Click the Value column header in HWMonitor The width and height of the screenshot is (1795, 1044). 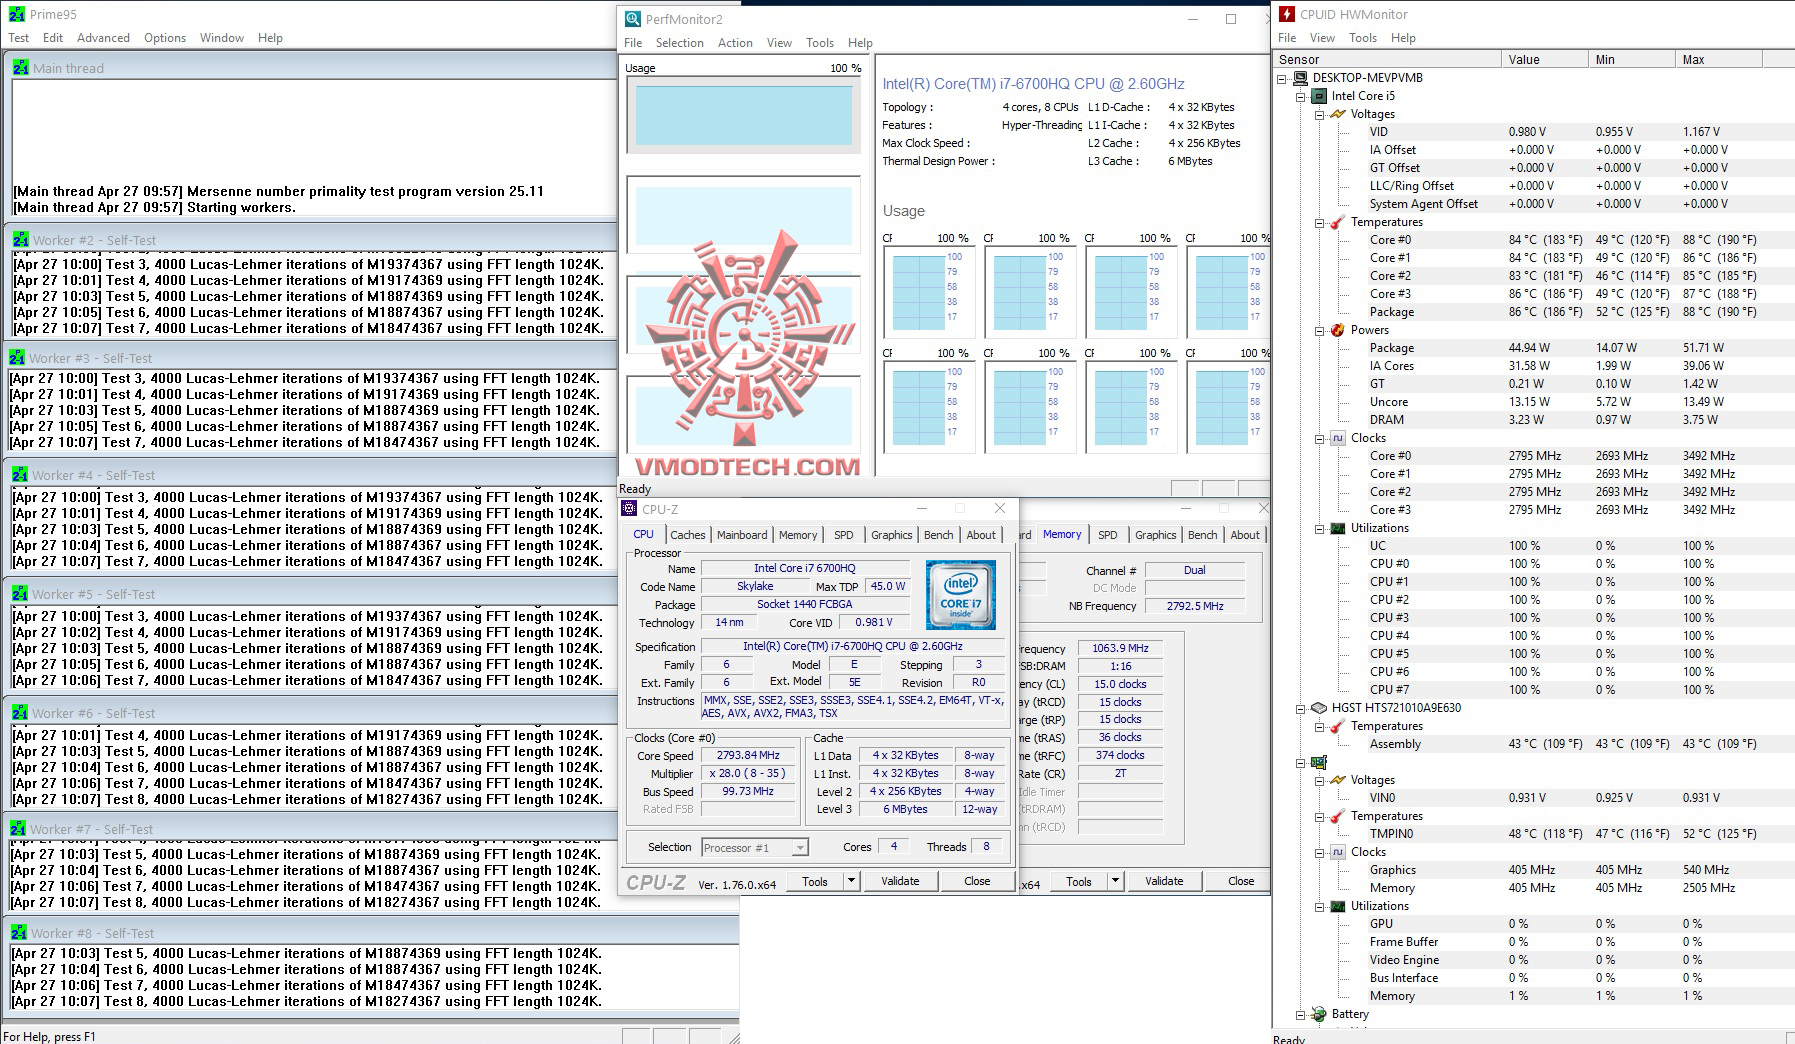[x=1544, y=60]
